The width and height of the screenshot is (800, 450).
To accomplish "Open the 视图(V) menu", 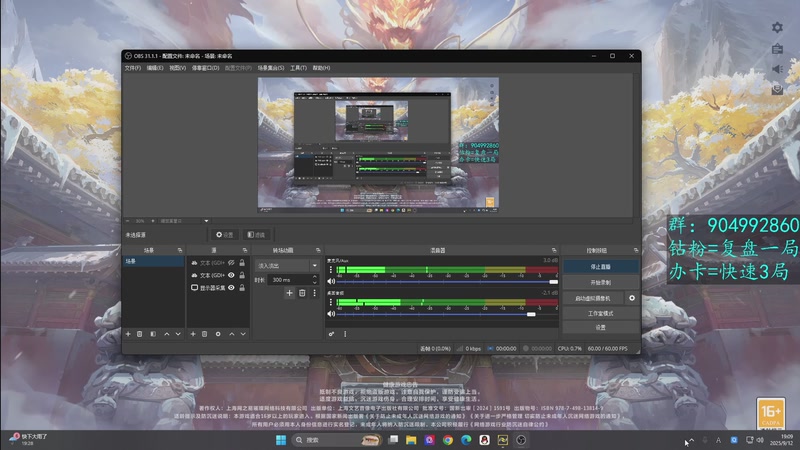I will pyautogui.click(x=178, y=68).
